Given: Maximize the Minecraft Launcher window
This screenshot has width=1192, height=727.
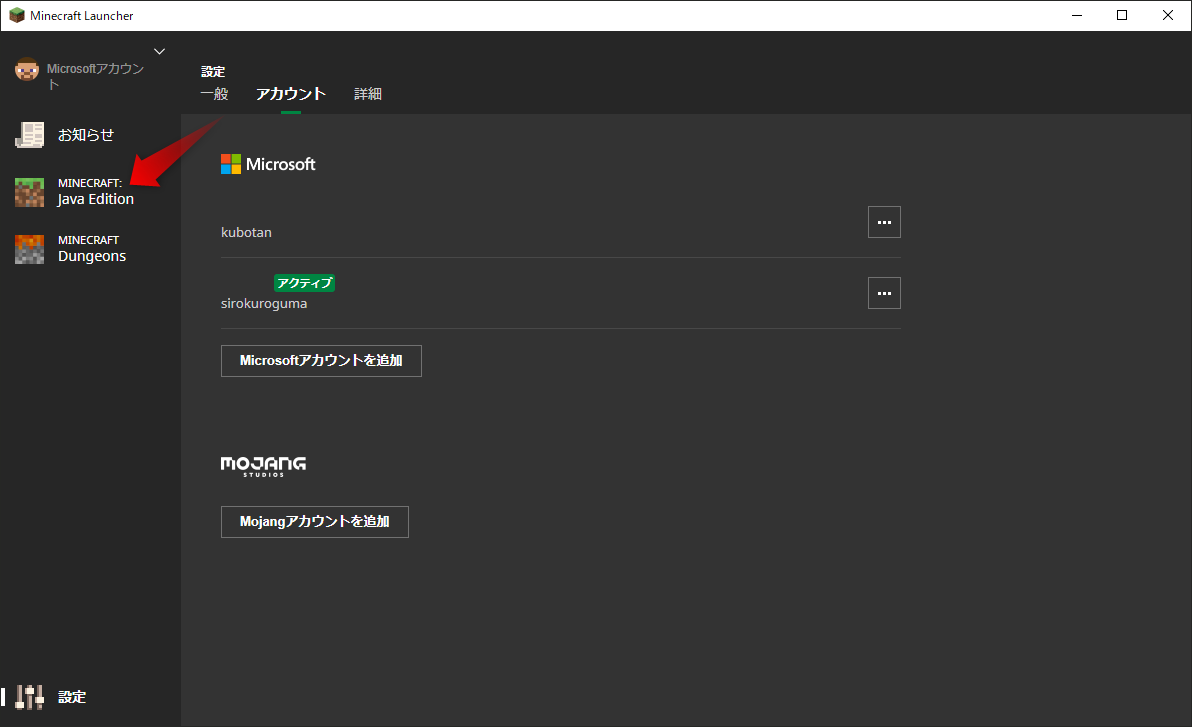Looking at the screenshot, I should (1122, 15).
